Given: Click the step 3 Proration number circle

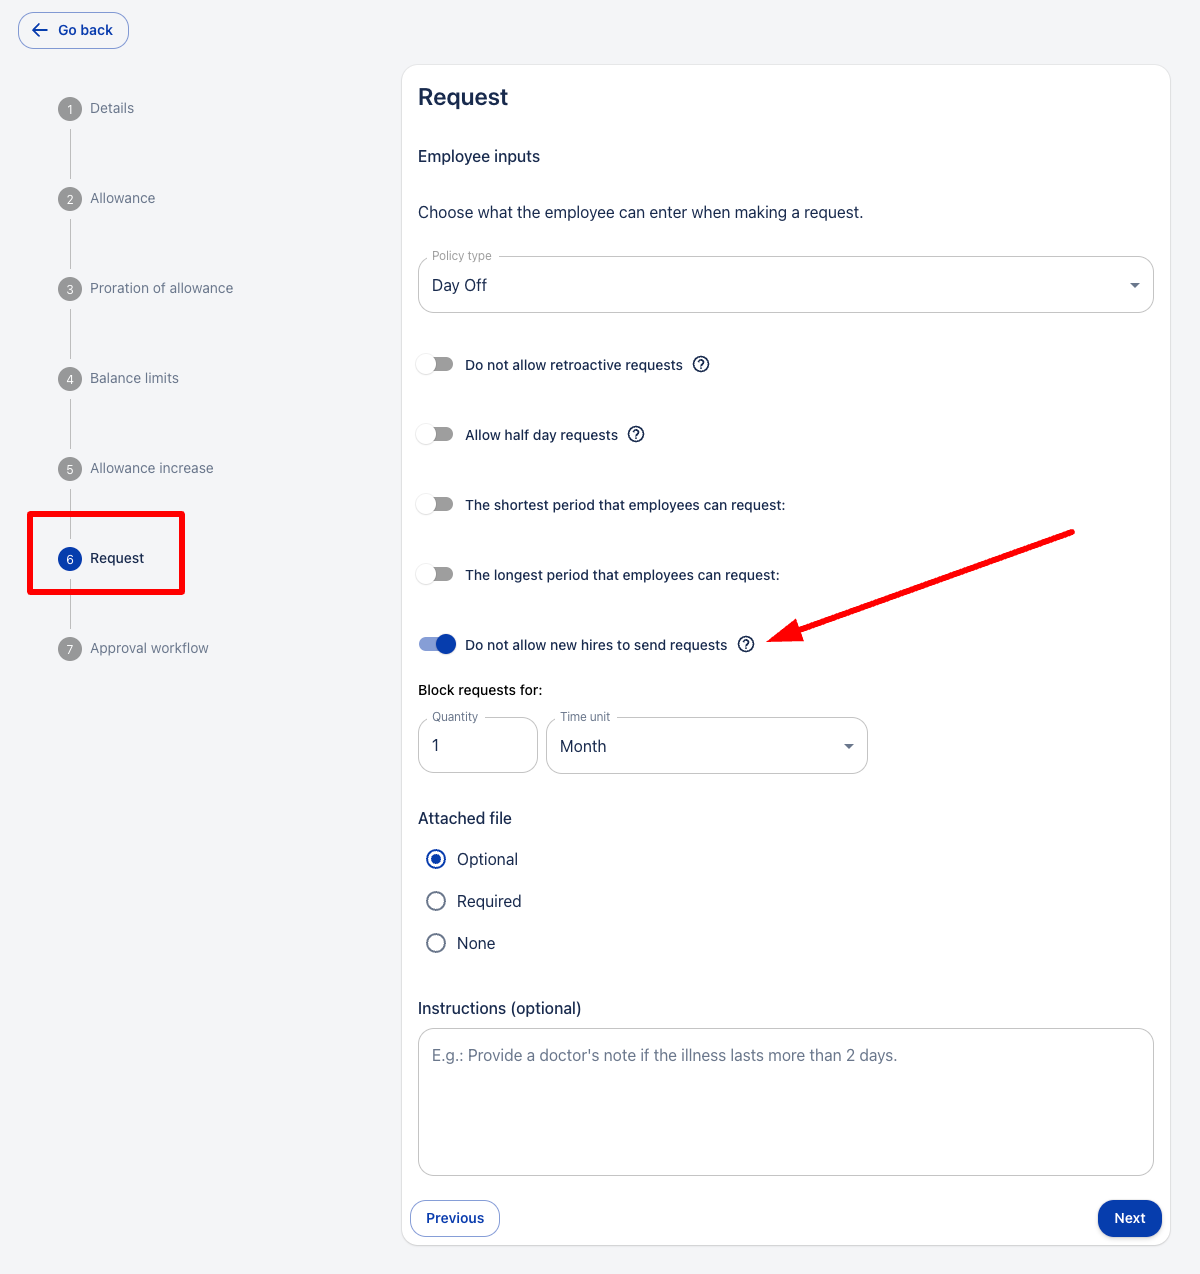Looking at the screenshot, I should point(70,289).
